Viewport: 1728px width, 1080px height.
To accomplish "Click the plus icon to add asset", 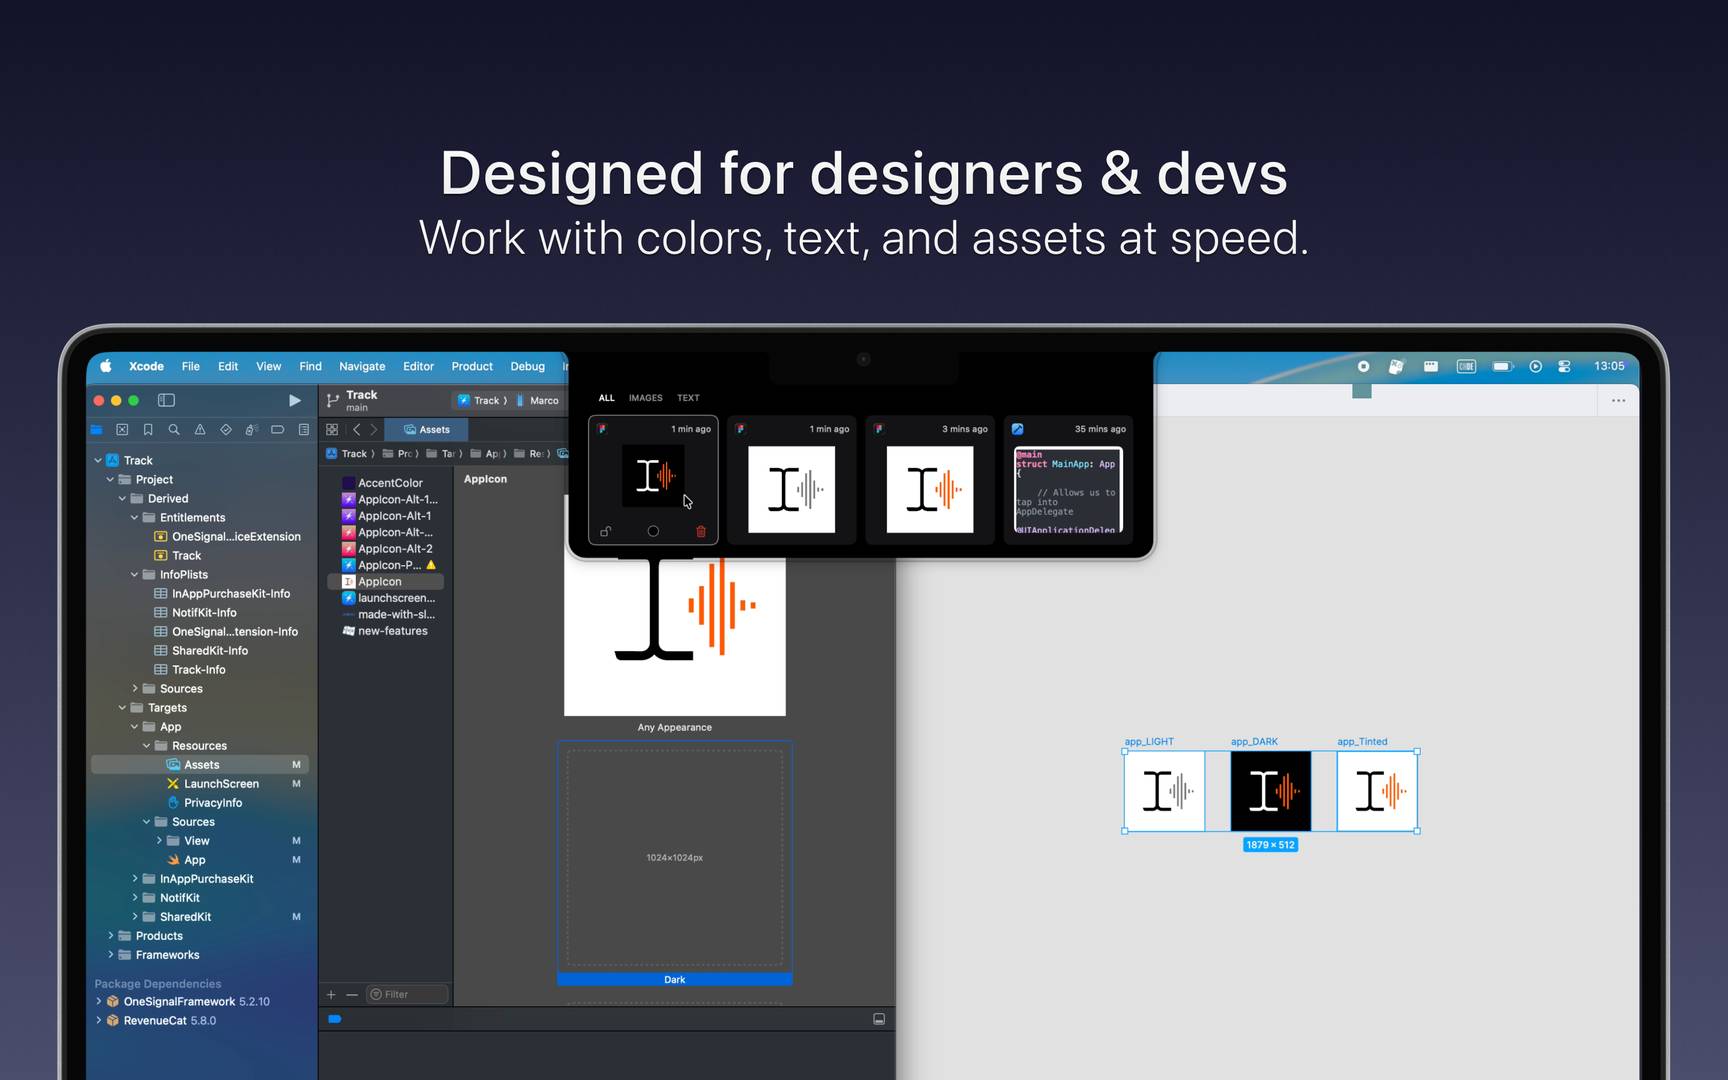I will (331, 995).
